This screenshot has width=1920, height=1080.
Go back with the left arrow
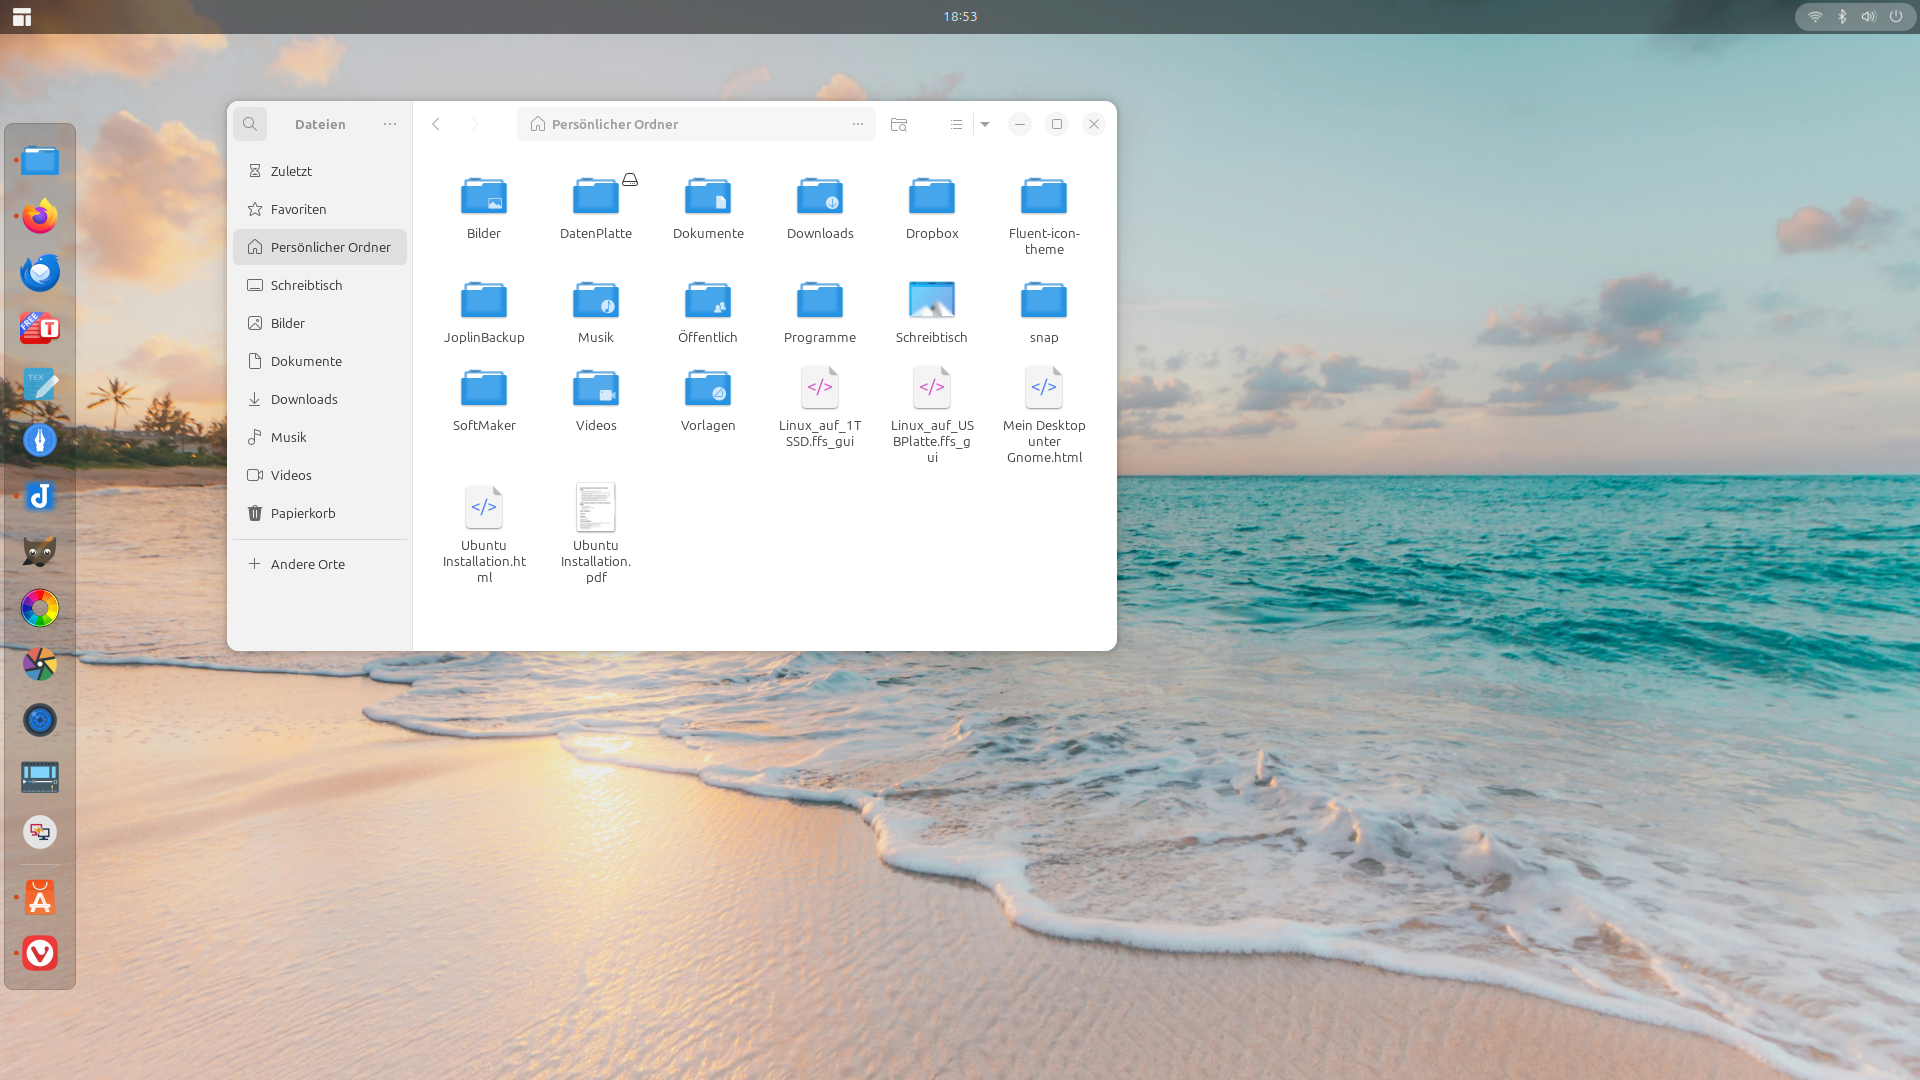(x=436, y=124)
